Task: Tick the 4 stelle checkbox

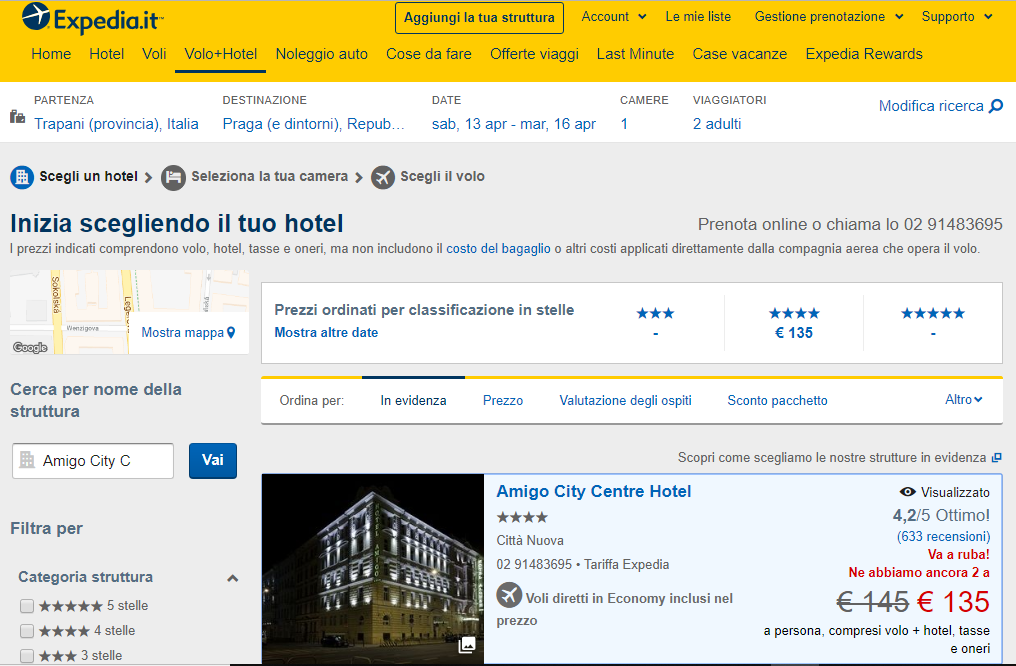Action: [x=27, y=630]
